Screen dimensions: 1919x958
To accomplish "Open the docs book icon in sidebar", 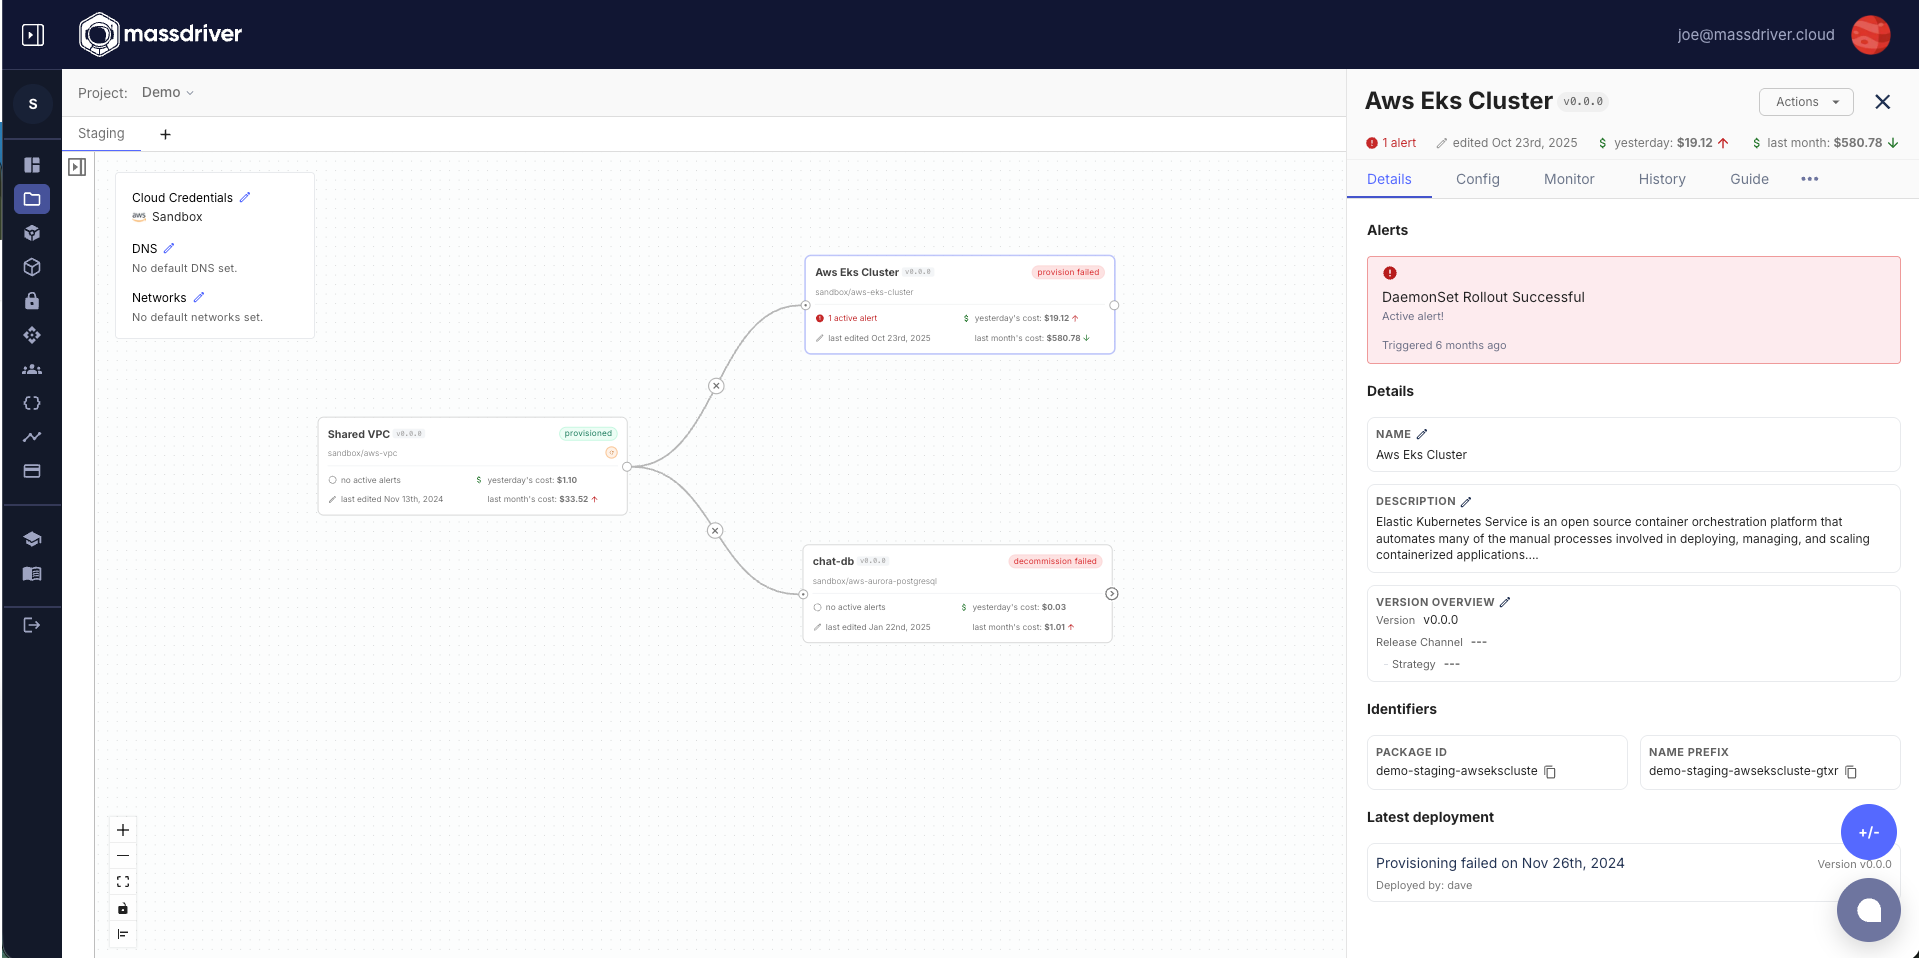I will pos(32,574).
